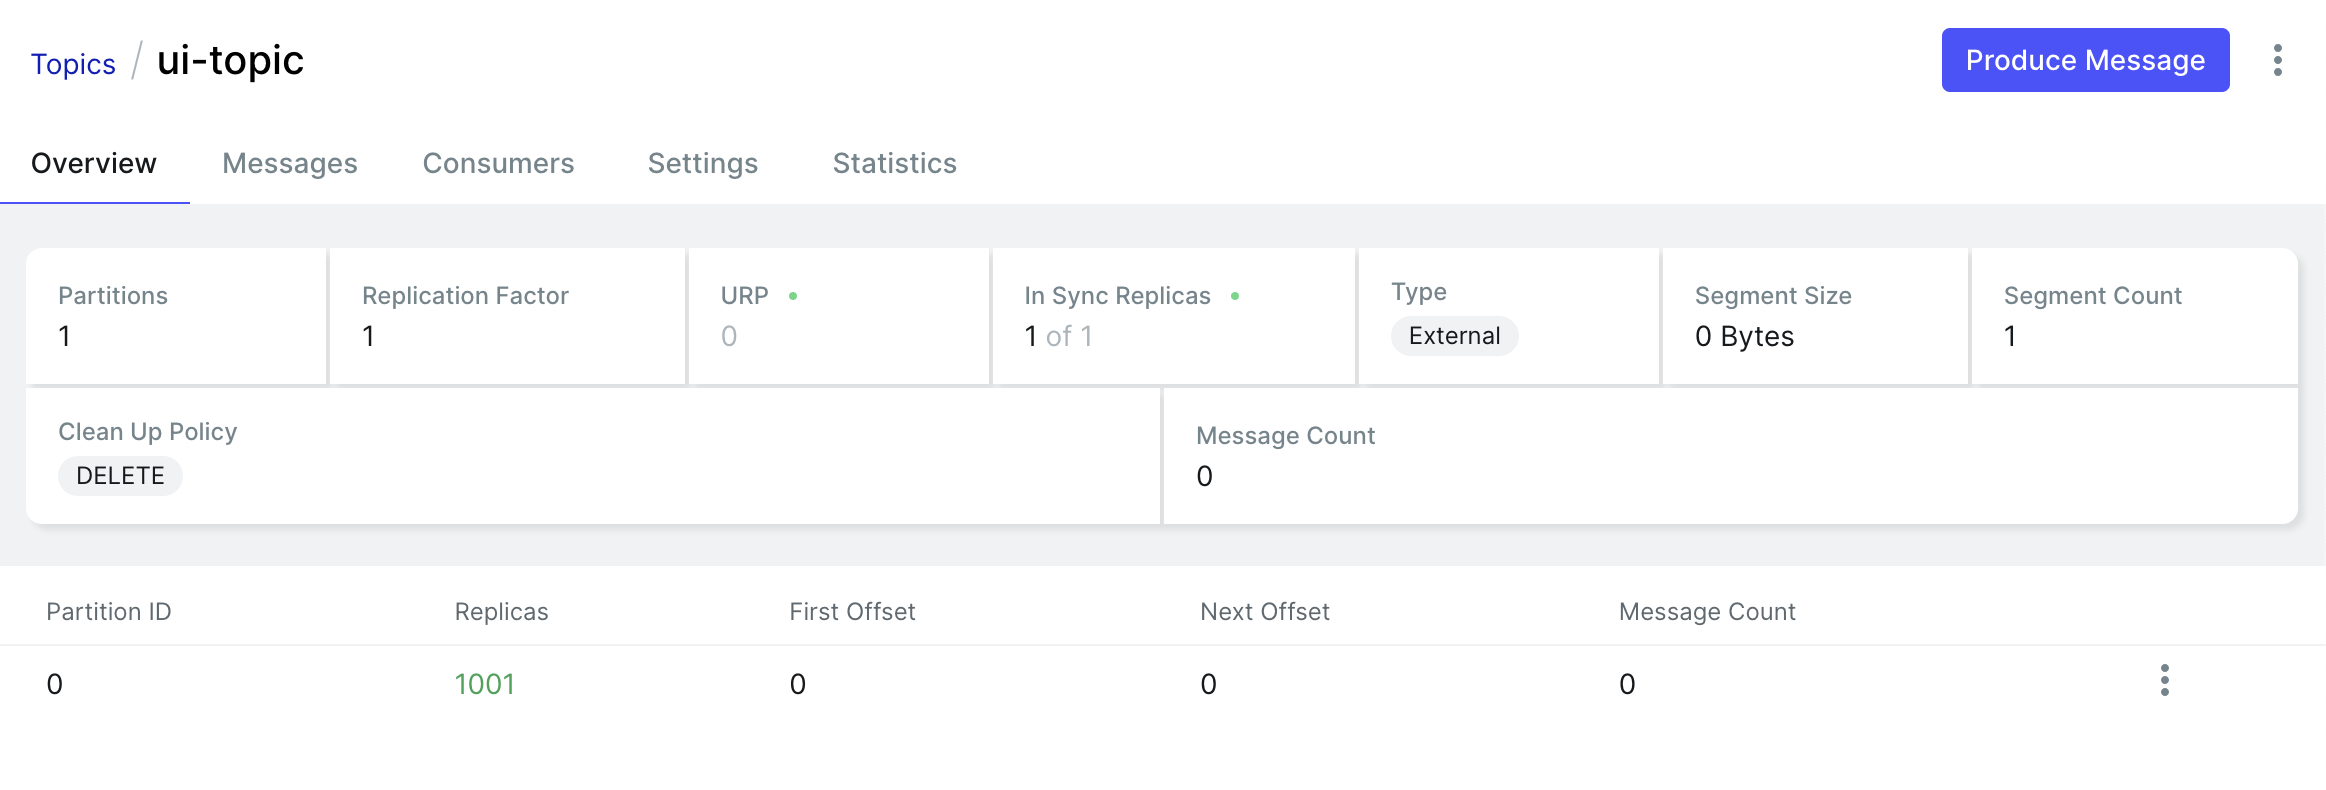Open the Messages tab
Image resolution: width=2326 pixels, height=790 pixels.
(290, 163)
